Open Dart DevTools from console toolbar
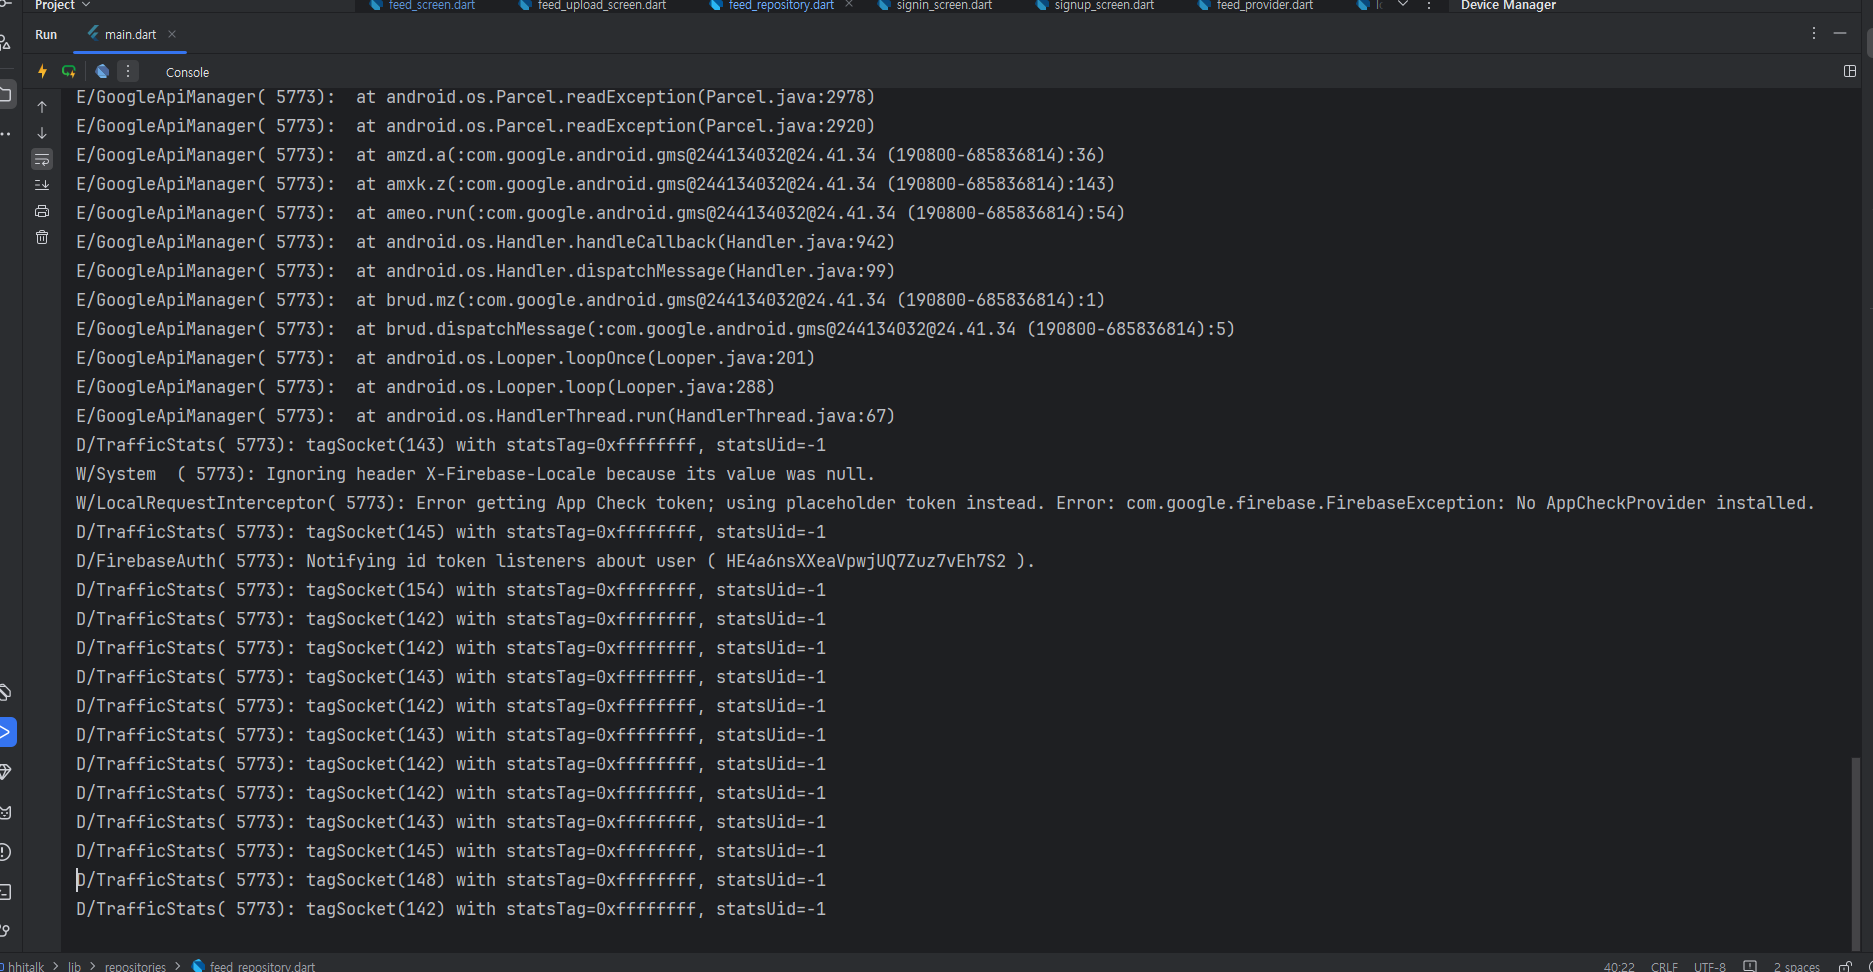This screenshot has height=972, width=1873. click(102, 71)
